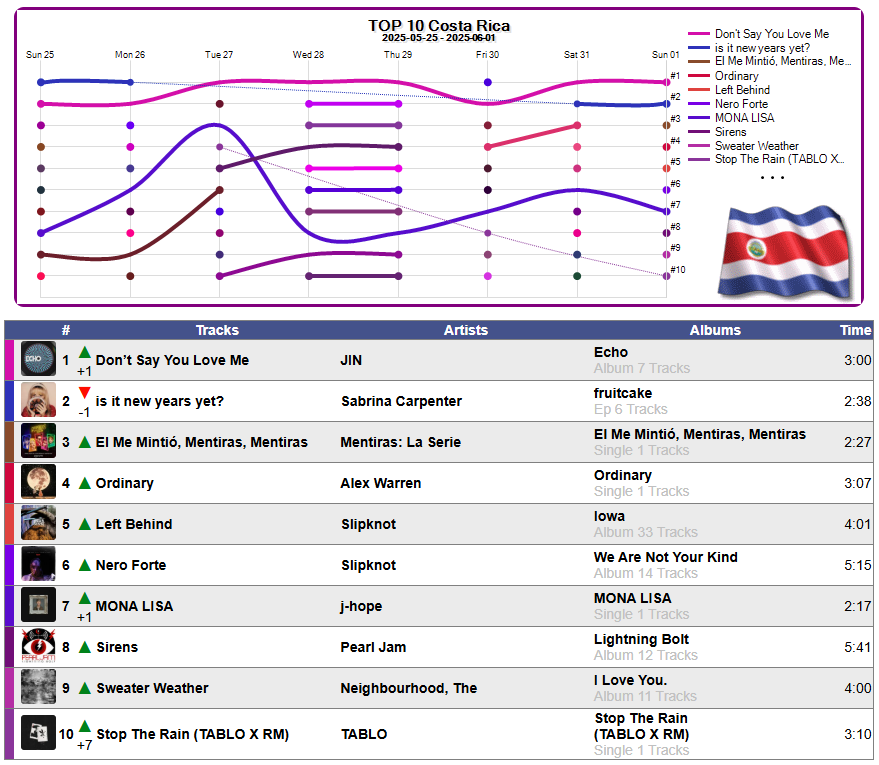
Task: Click the Artists column header
Action: tap(466, 330)
